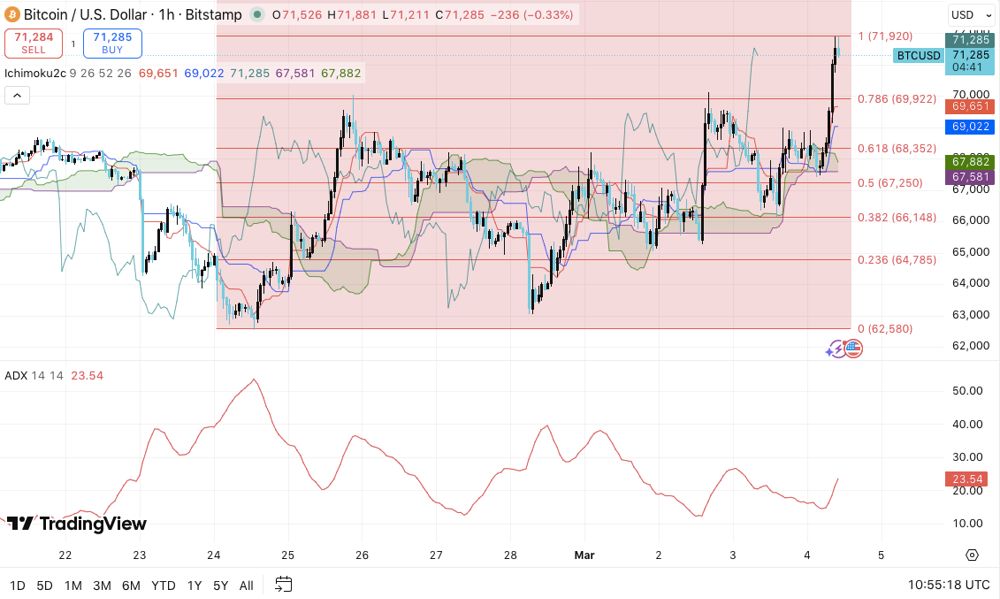Screen dimensions: 1000x599
Task: Click the 71,285 BUY button
Action: pos(112,43)
